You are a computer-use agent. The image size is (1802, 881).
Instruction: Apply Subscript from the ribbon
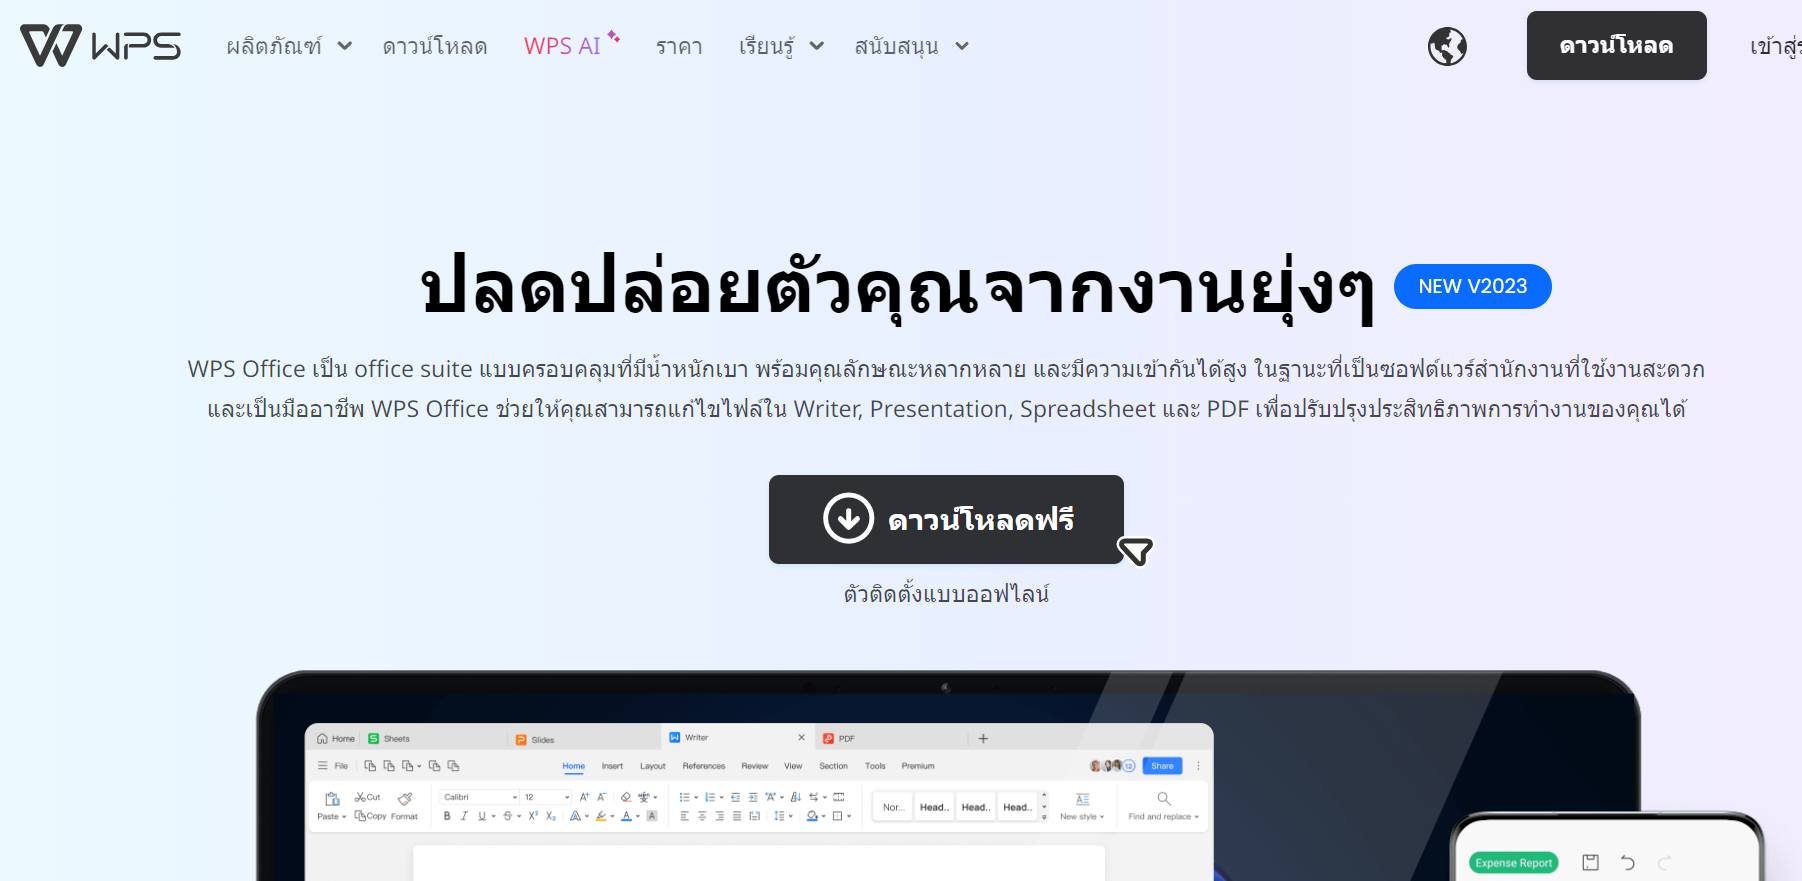coord(551,816)
